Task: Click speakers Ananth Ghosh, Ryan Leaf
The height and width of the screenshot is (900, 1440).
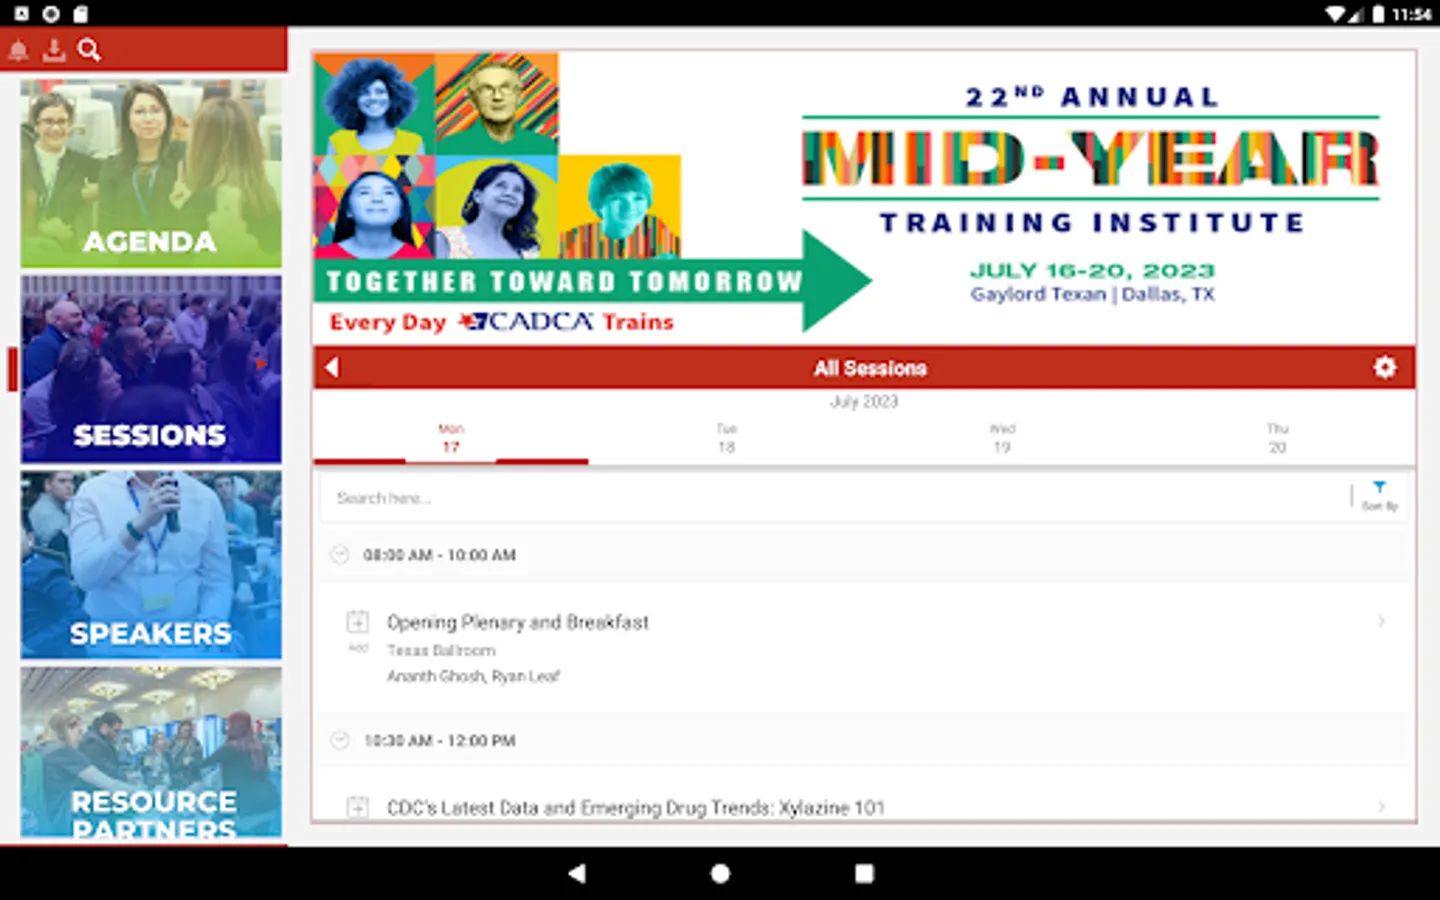Action: pos(473,676)
